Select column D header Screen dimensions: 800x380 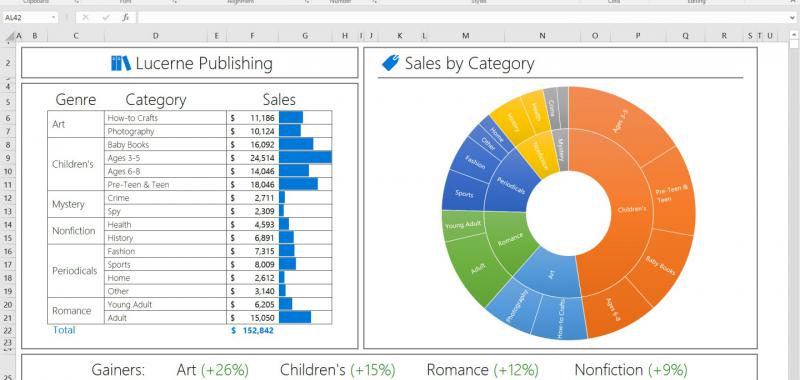pos(156,36)
